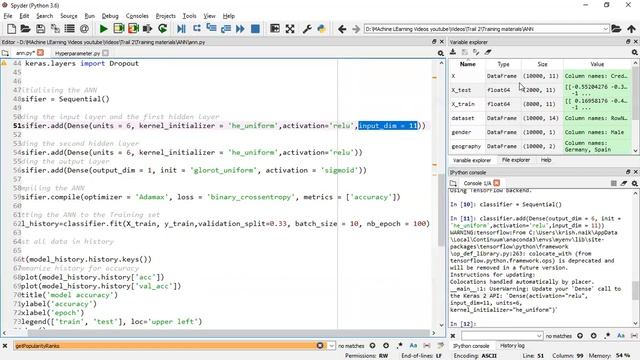The width and height of the screenshot is (640, 360).
Task: Run file with the green play icon
Action: pyautogui.click(x=104, y=29)
